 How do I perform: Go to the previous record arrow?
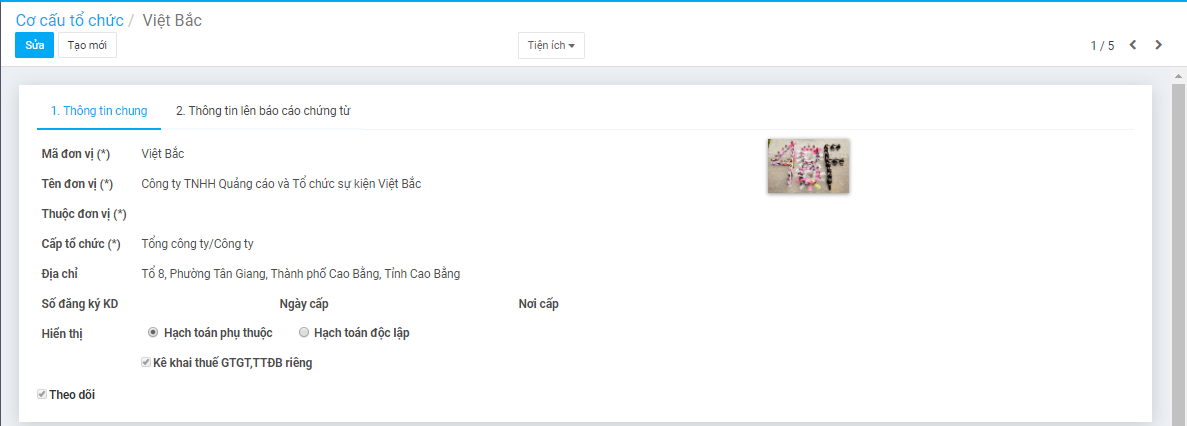pos(1133,45)
